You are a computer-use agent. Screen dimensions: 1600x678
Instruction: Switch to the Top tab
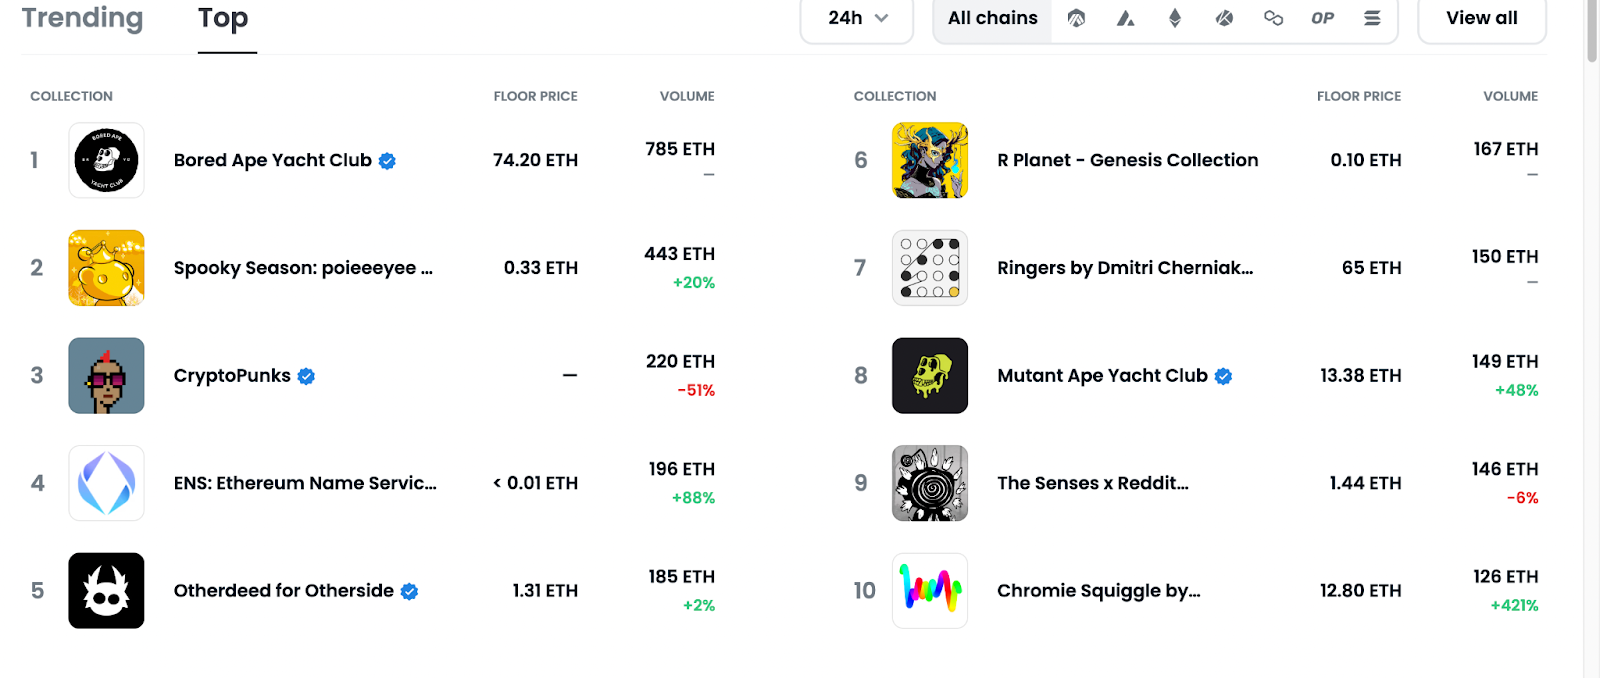pos(223,18)
